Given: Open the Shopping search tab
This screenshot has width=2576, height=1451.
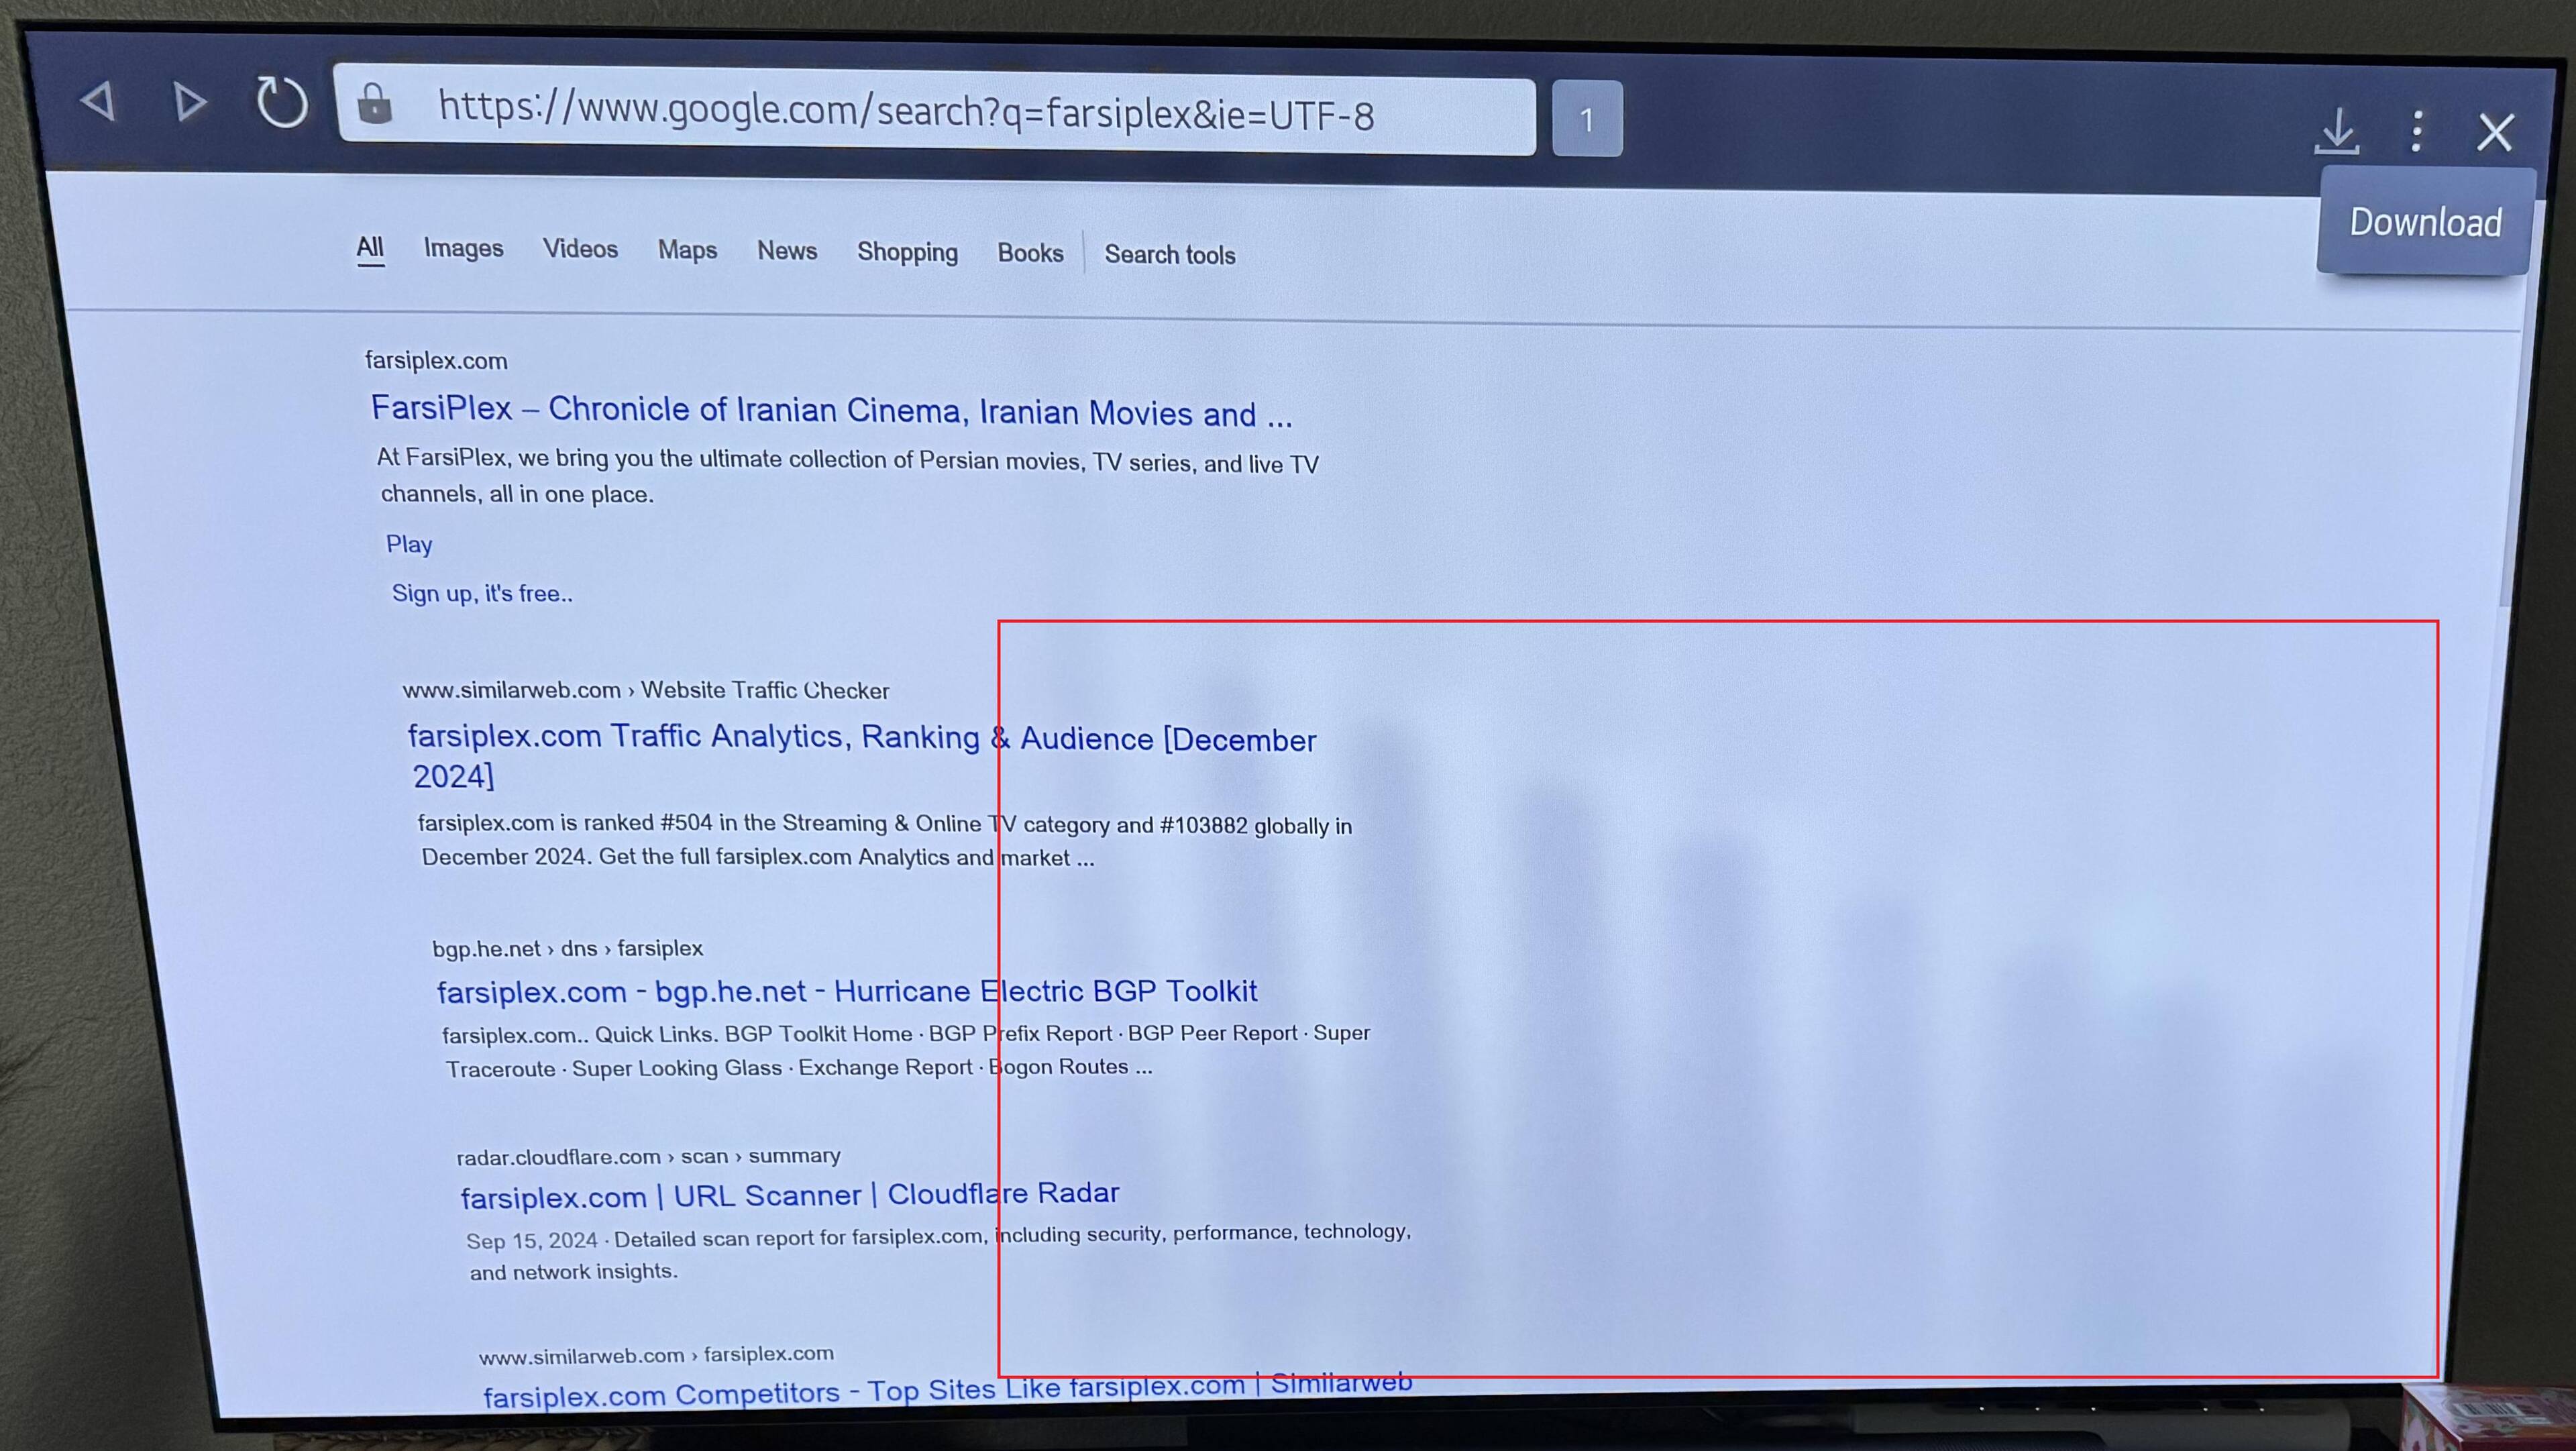Looking at the screenshot, I should (x=907, y=252).
